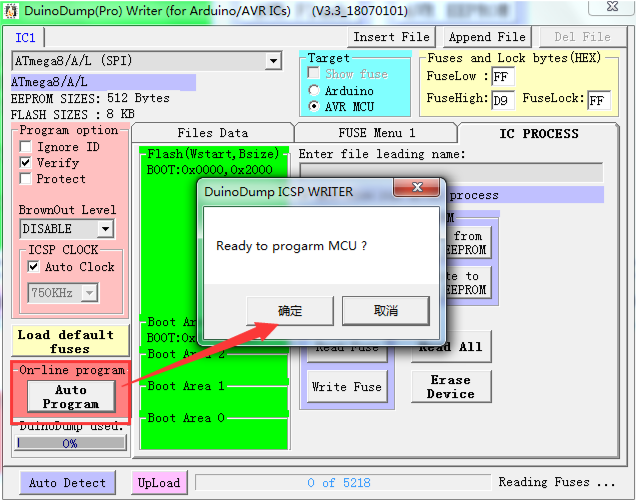The image size is (636, 500).
Task: Edit the FuseLow hex field
Action: [503, 77]
